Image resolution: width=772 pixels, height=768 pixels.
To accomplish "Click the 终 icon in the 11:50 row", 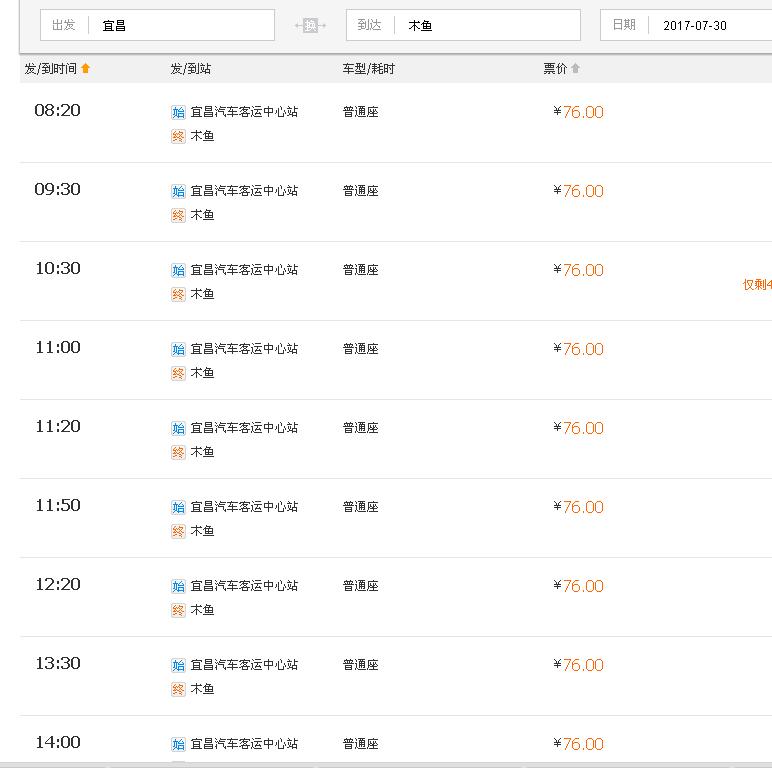I will pos(178,531).
